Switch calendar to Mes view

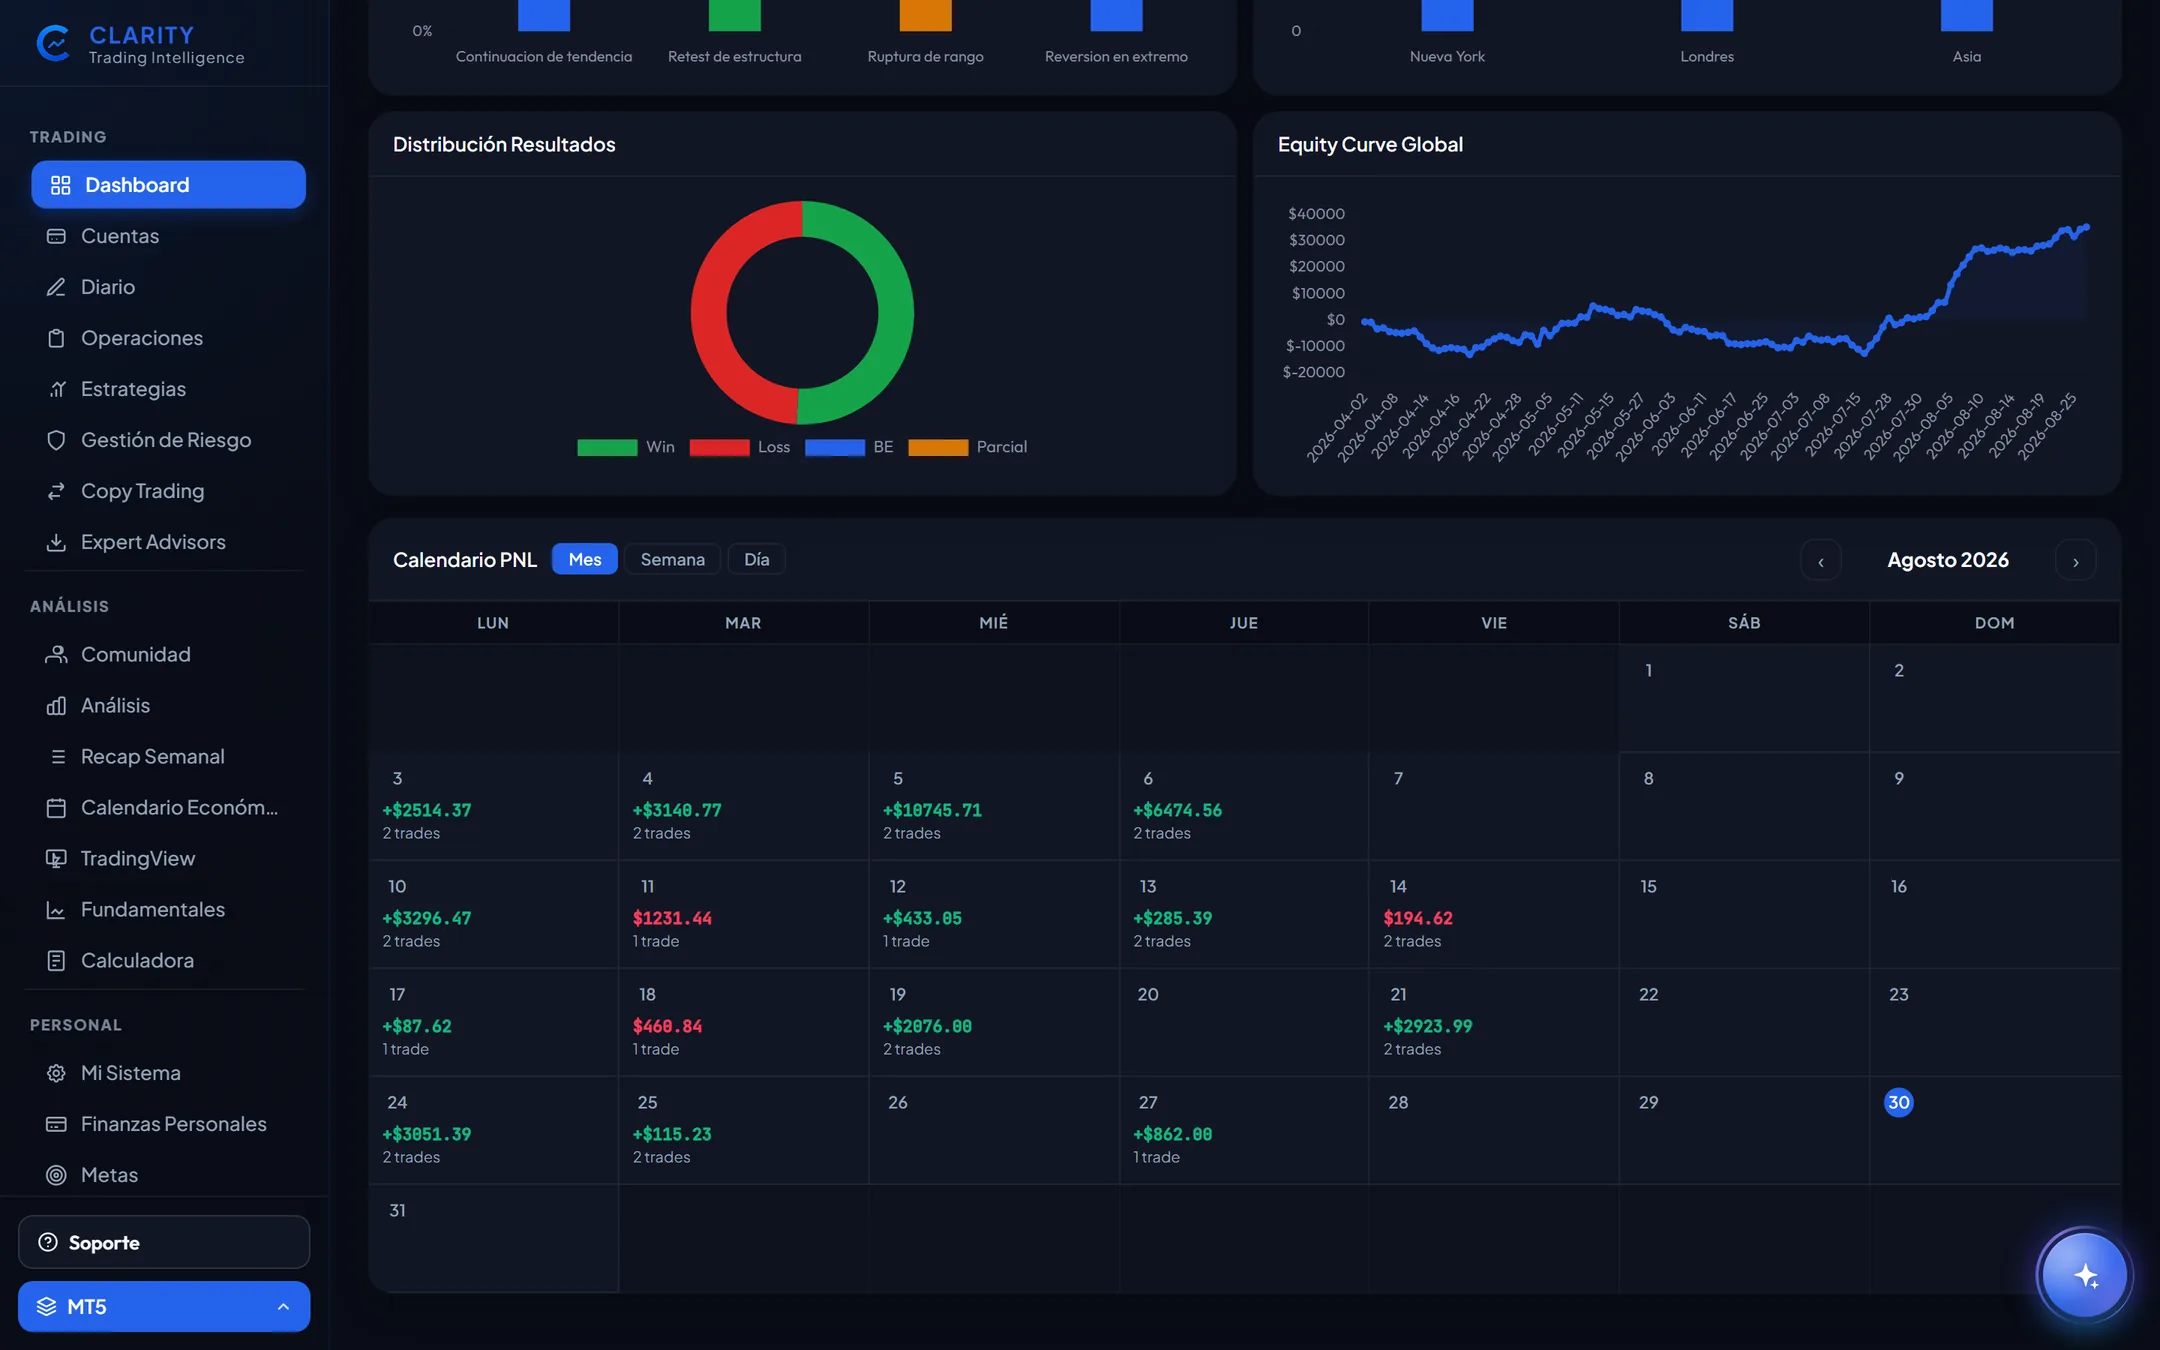(x=585, y=559)
